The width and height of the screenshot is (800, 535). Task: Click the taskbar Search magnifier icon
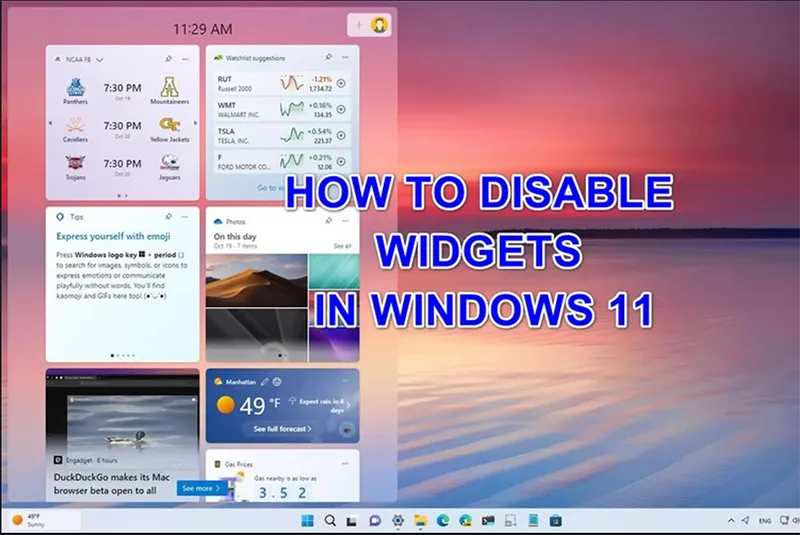(330, 520)
